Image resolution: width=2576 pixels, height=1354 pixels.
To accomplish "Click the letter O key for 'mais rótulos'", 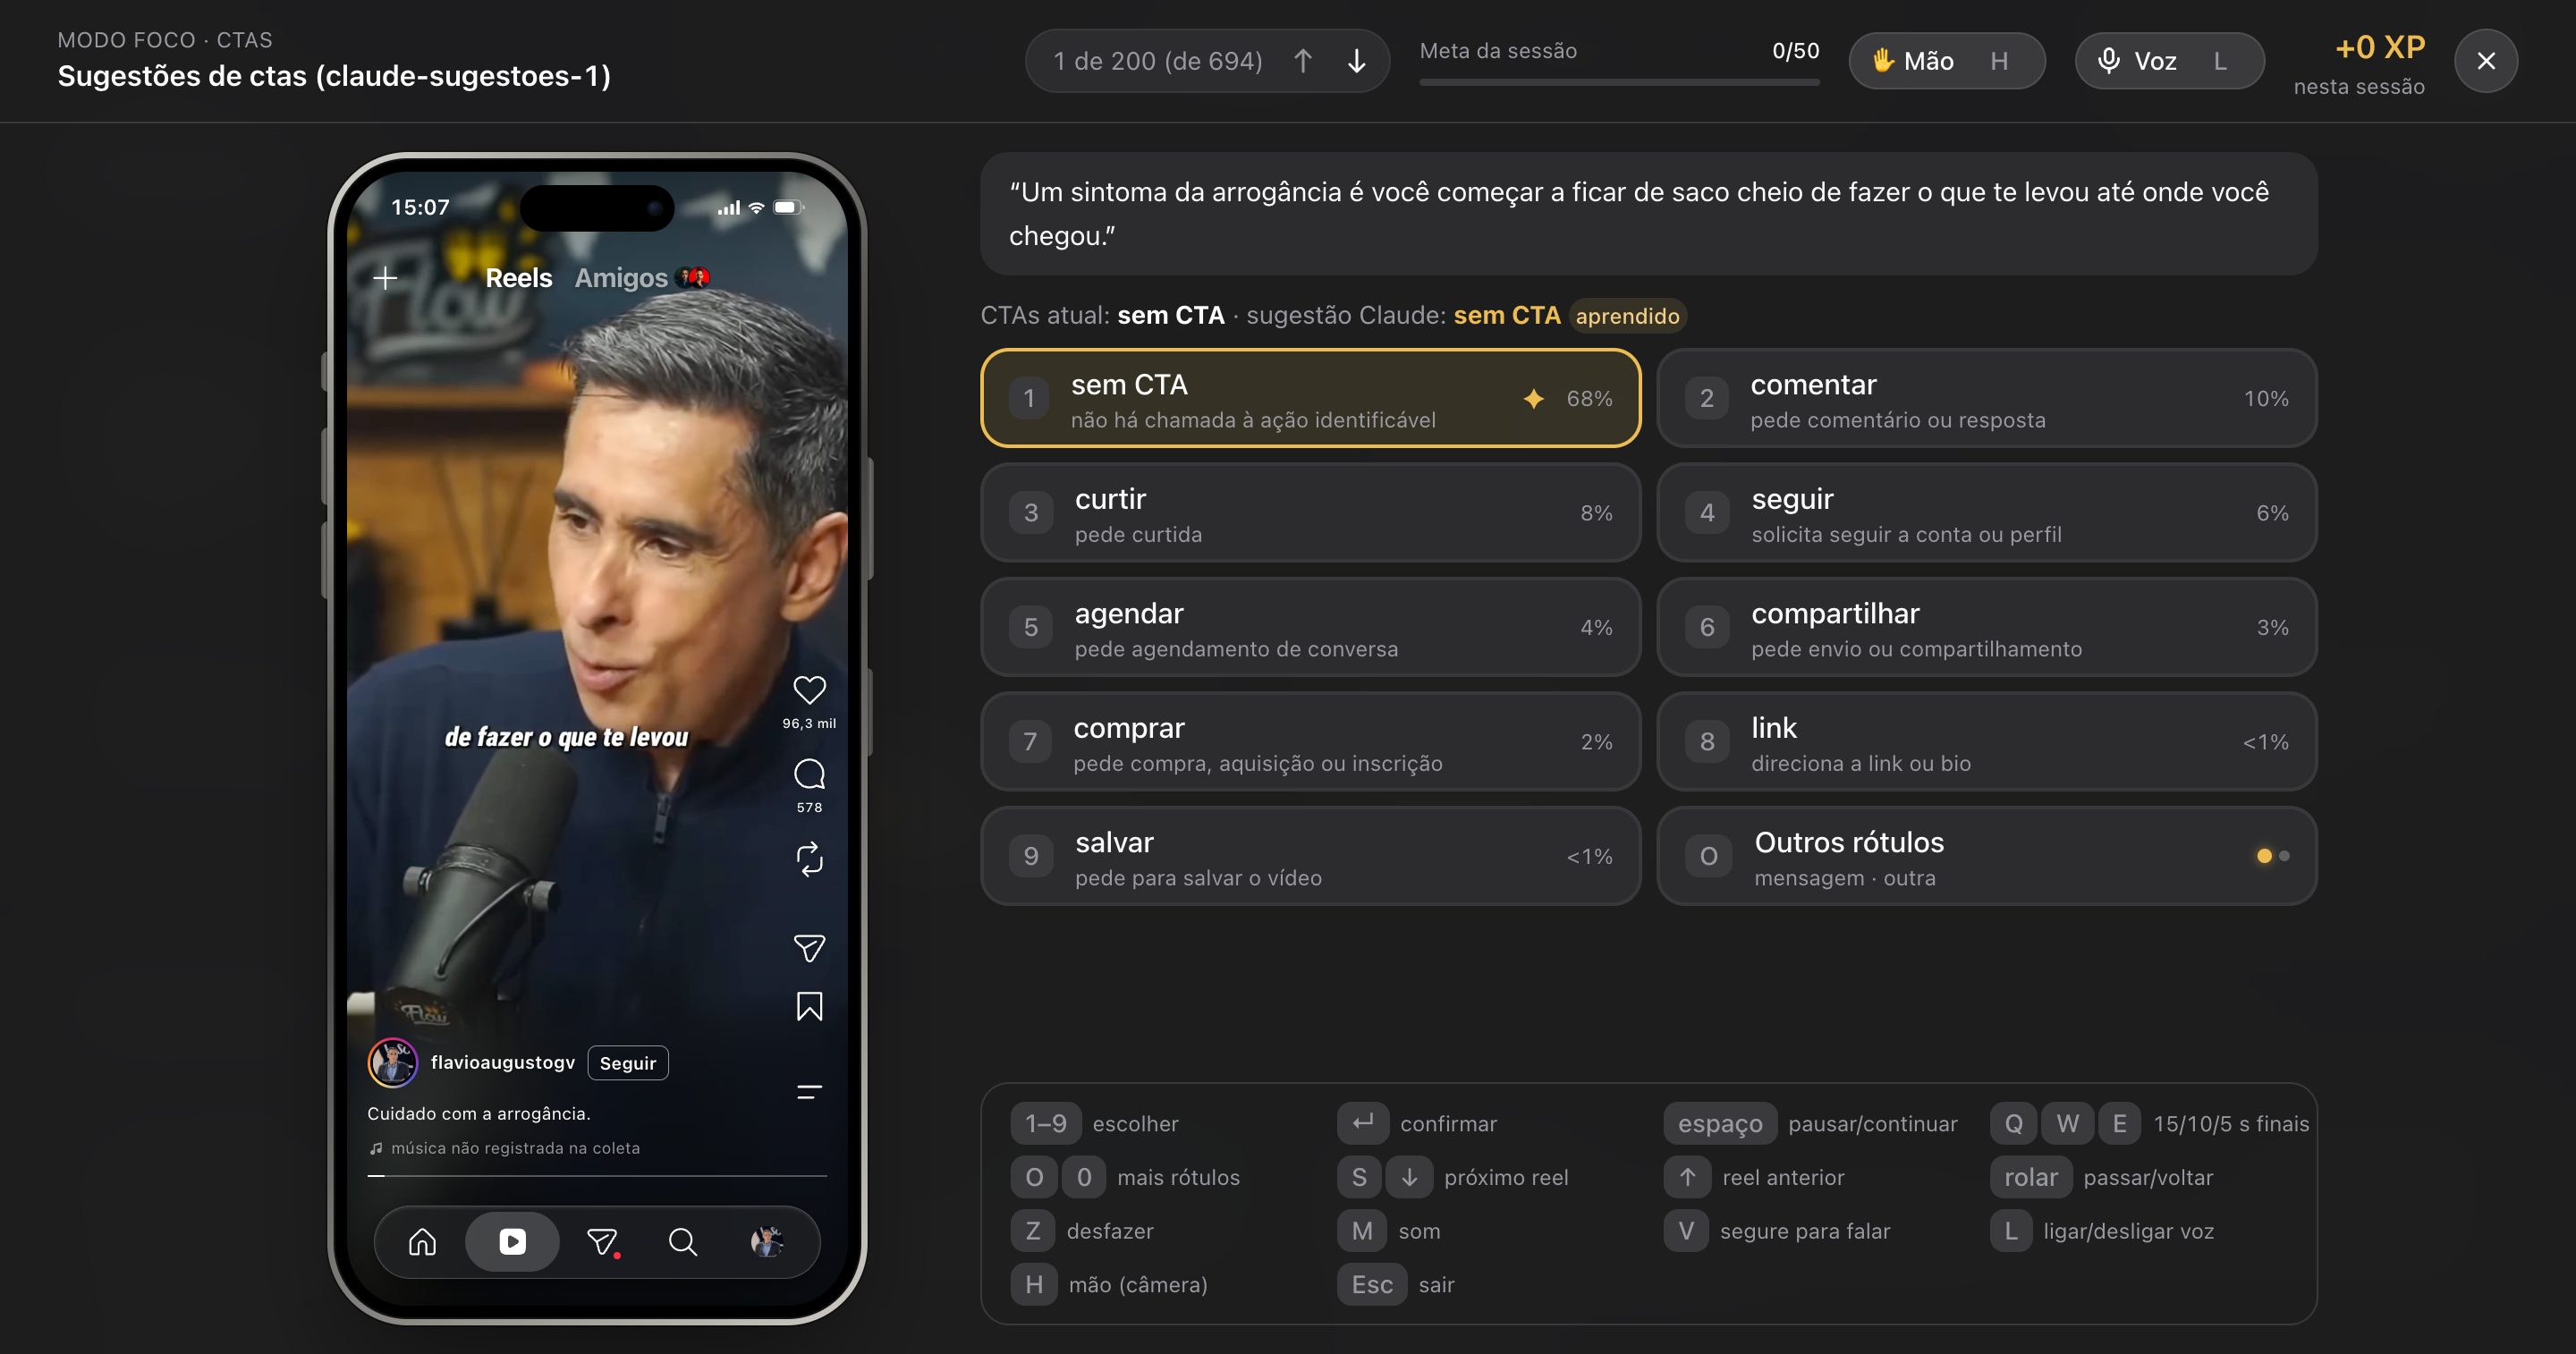I will 1034,1178.
